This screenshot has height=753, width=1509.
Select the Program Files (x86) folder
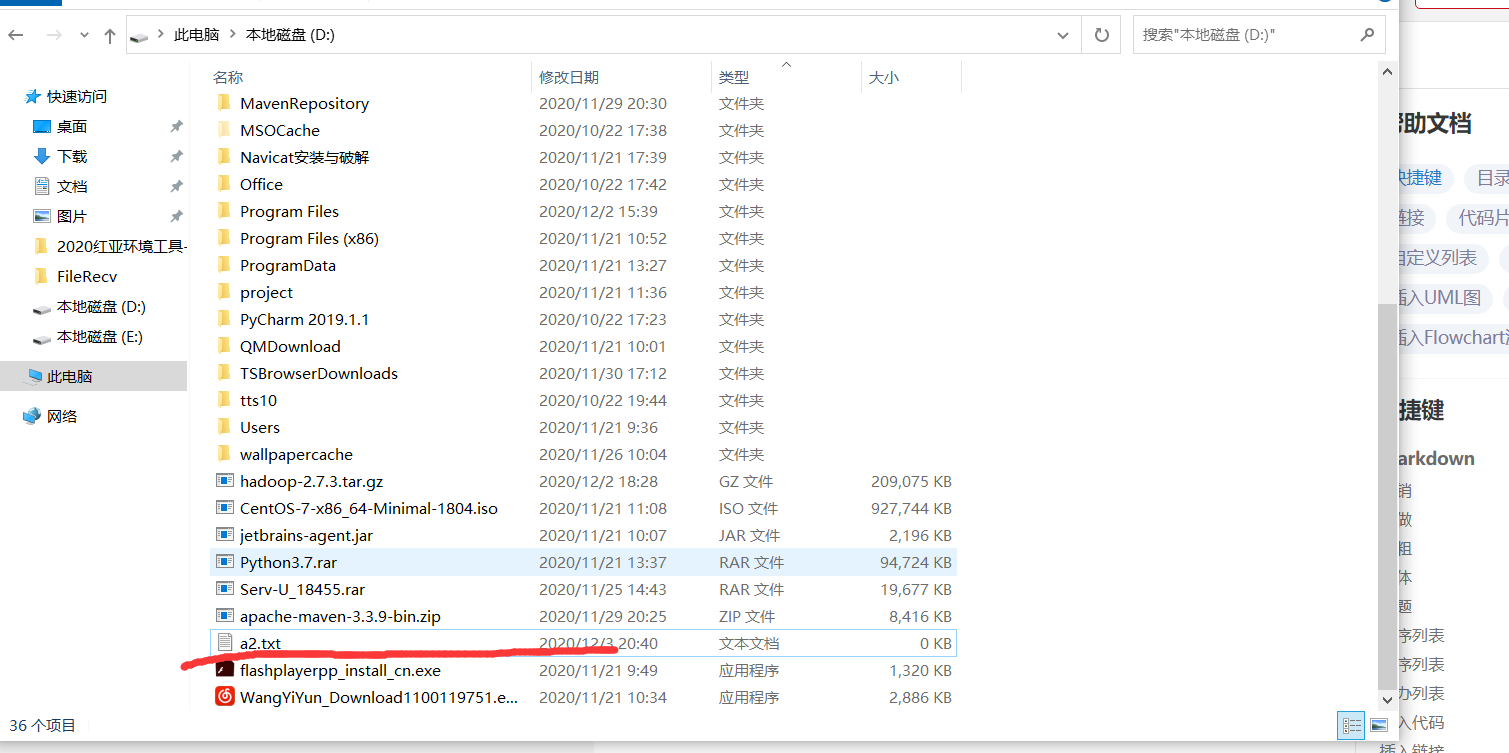point(309,238)
